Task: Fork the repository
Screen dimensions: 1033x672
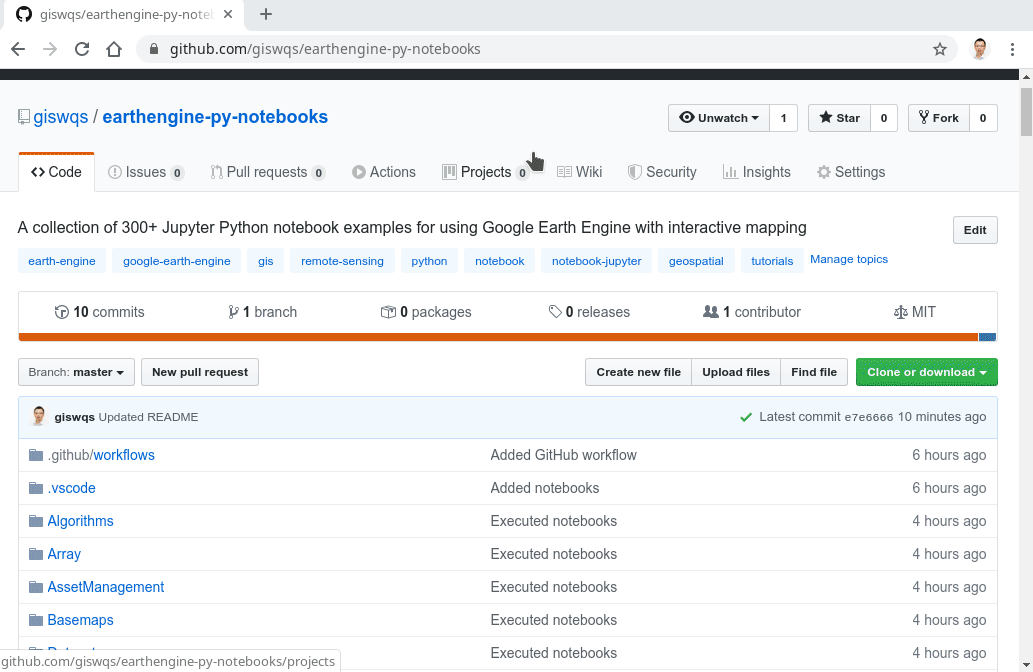Action: [938, 118]
